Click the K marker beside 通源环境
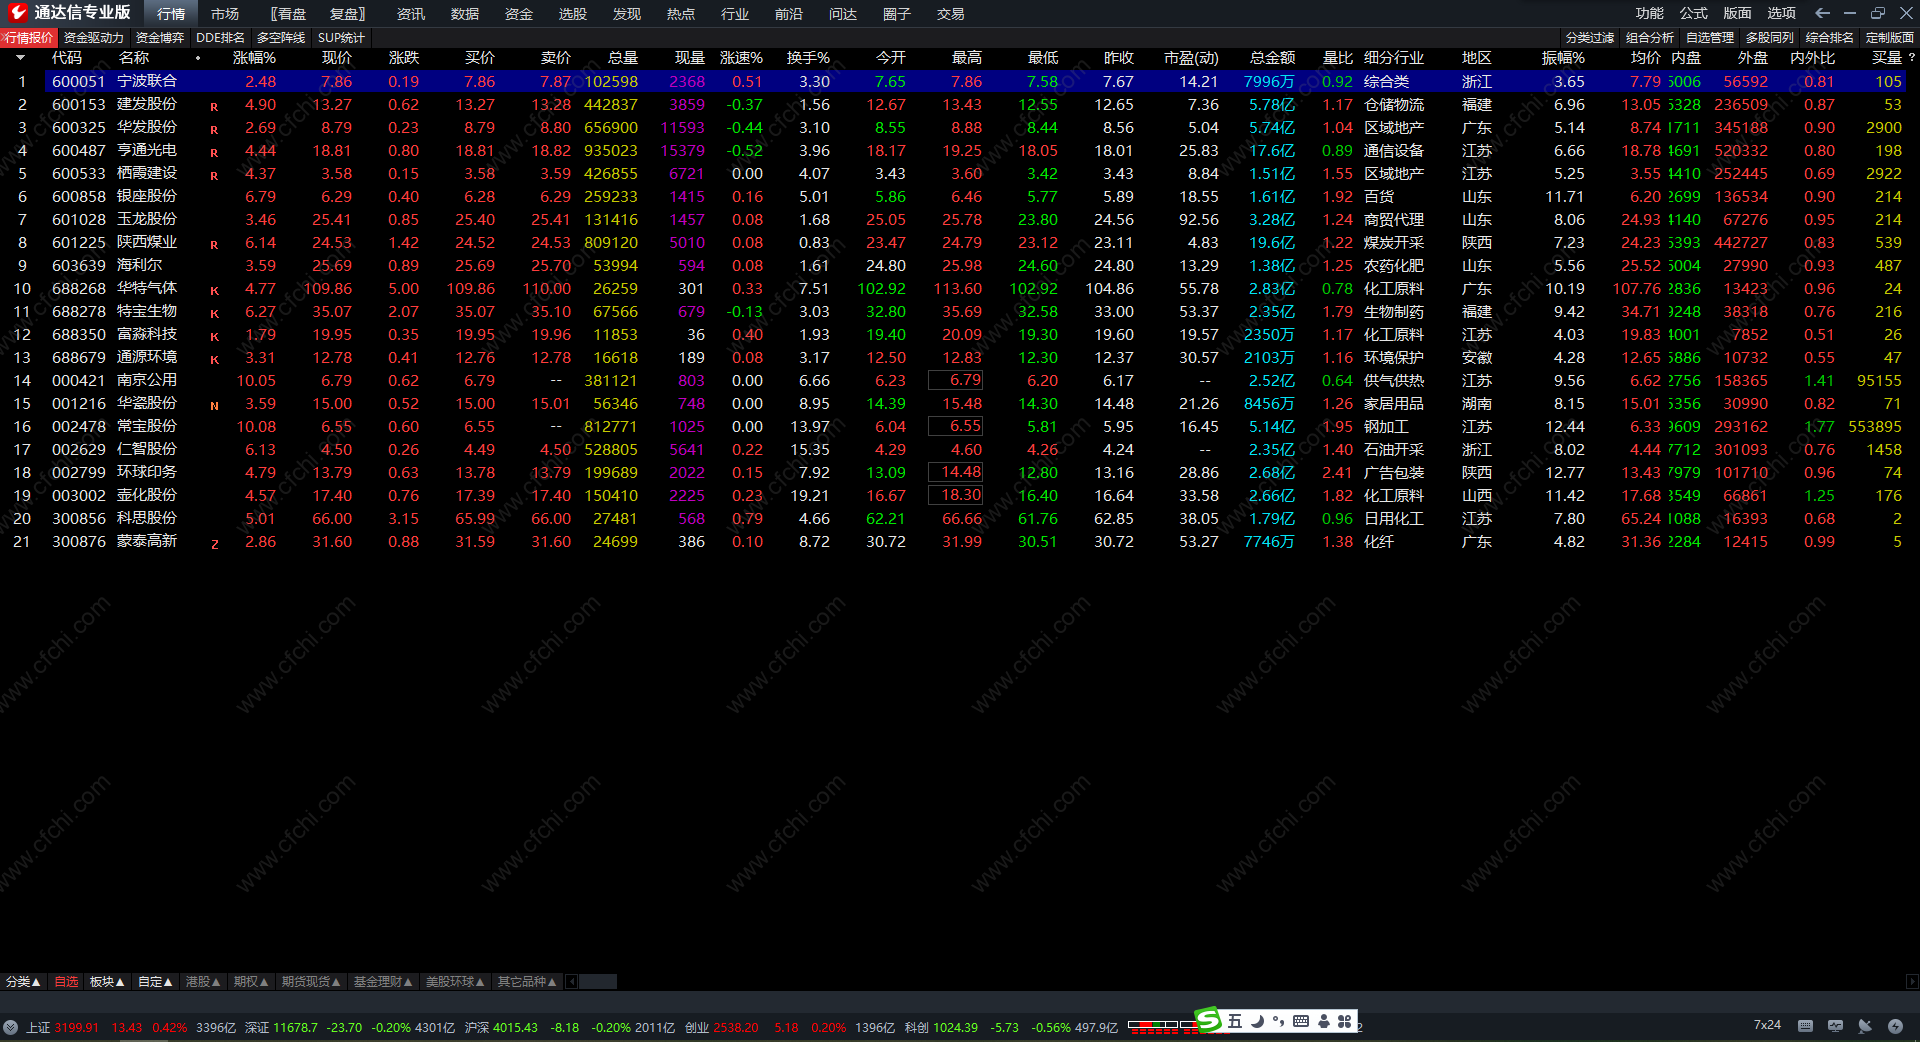This screenshot has height=1042, width=1920. coord(214,360)
